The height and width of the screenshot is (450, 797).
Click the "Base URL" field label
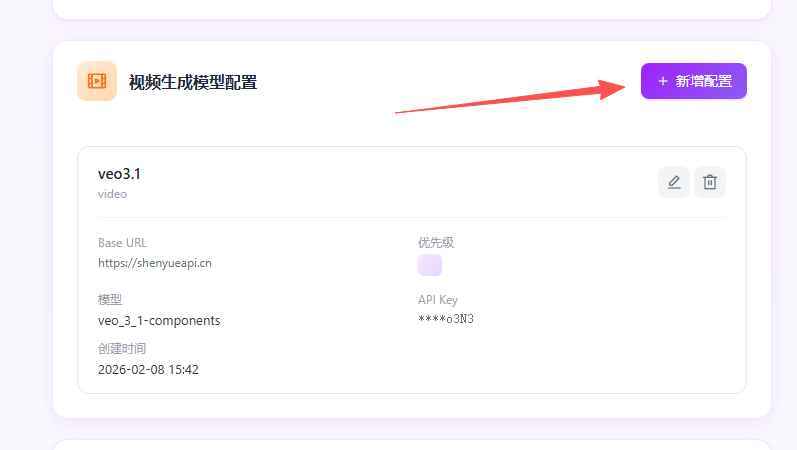coord(122,243)
